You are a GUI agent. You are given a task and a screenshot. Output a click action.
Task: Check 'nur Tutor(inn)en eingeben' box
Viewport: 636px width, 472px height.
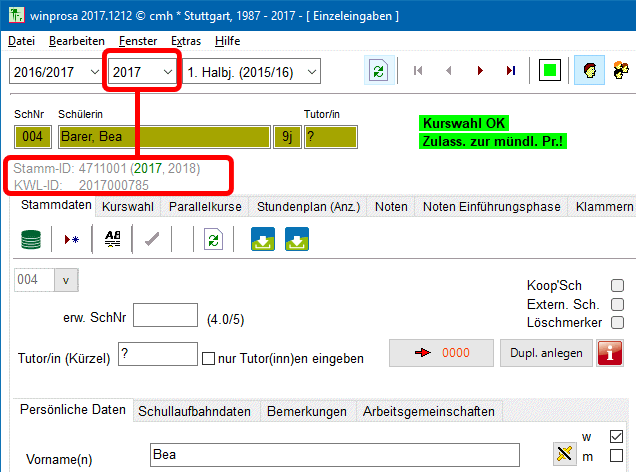pyautogui.click(x=209, y=358)
